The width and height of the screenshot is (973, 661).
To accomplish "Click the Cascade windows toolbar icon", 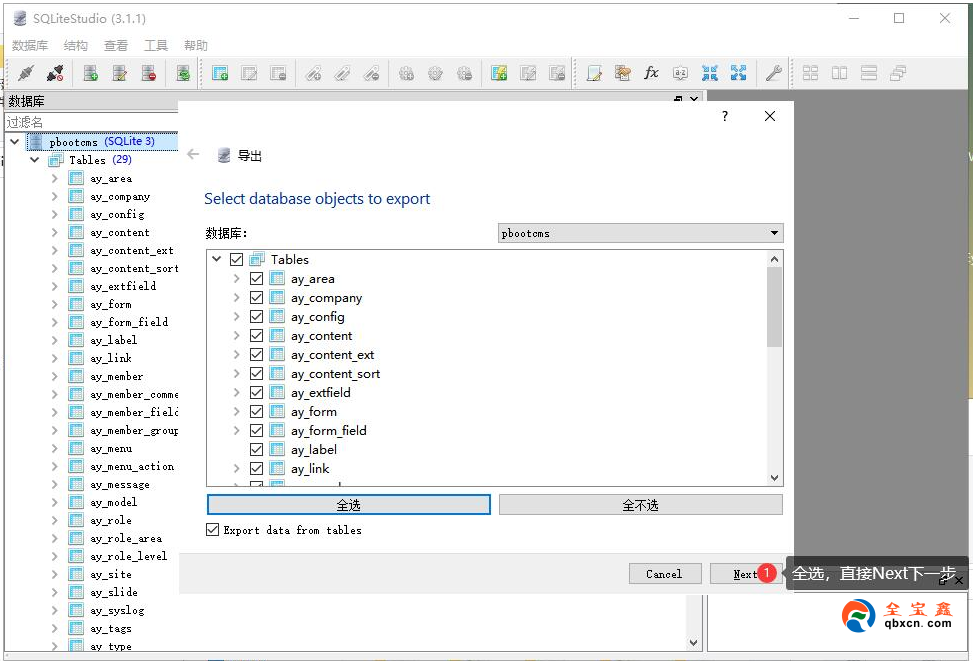I will pos(898,73).
